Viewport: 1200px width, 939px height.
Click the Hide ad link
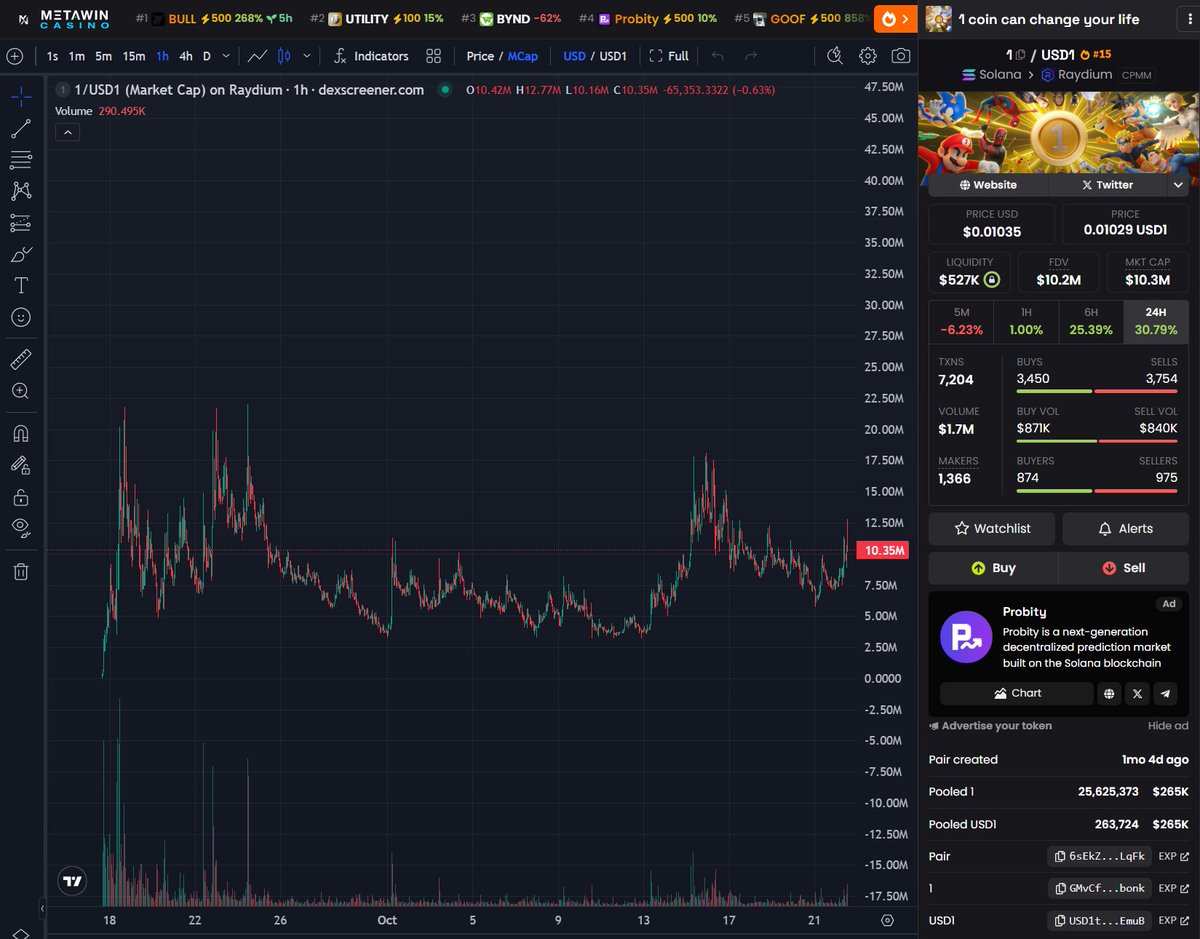(1167, 726)
